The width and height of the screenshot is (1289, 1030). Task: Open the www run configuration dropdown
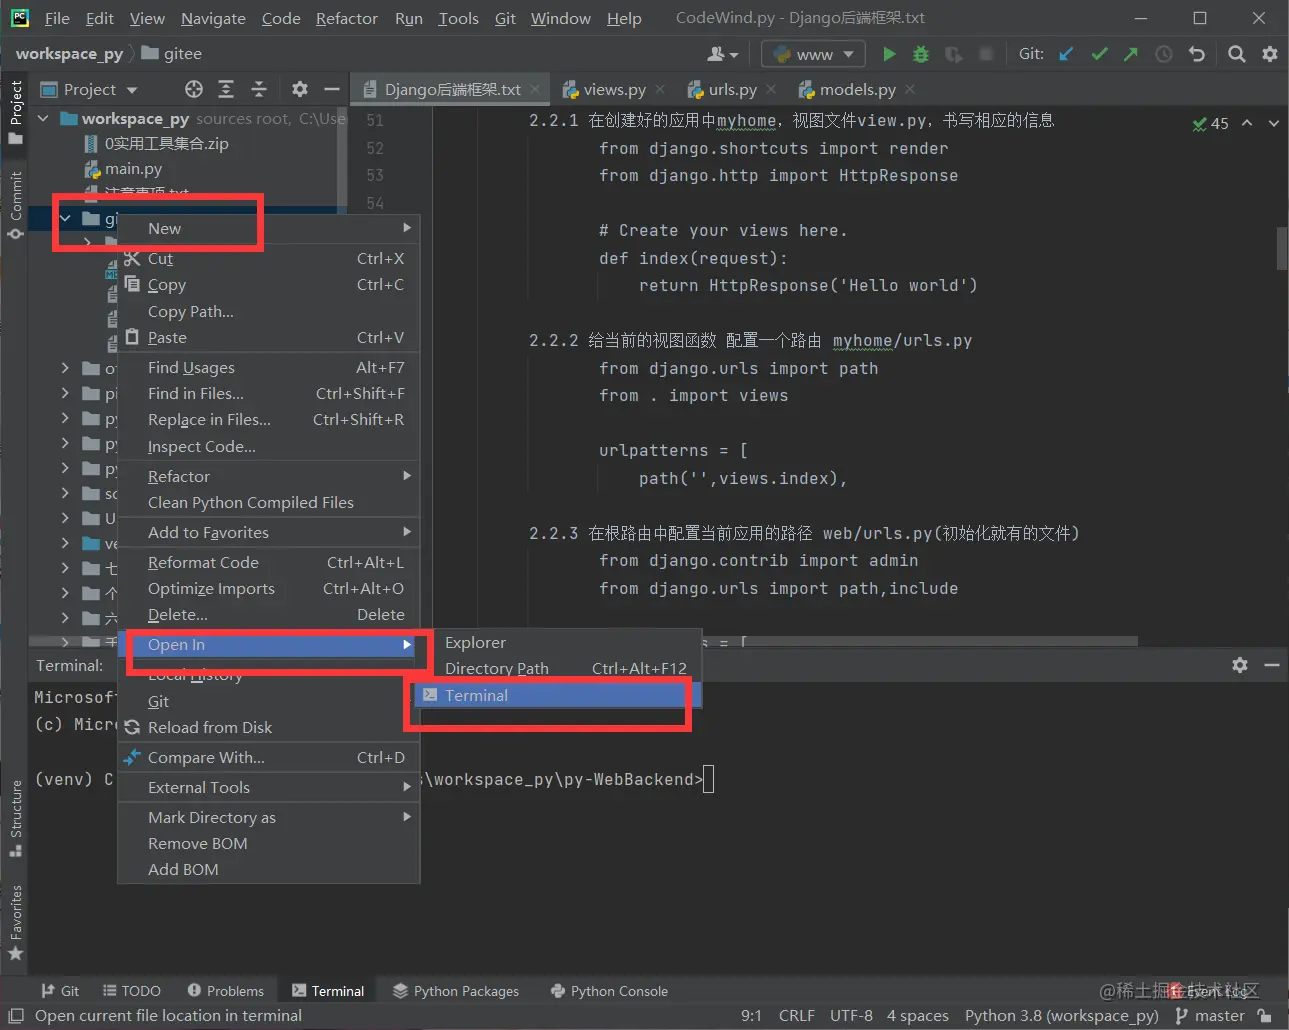coord(814,54)
